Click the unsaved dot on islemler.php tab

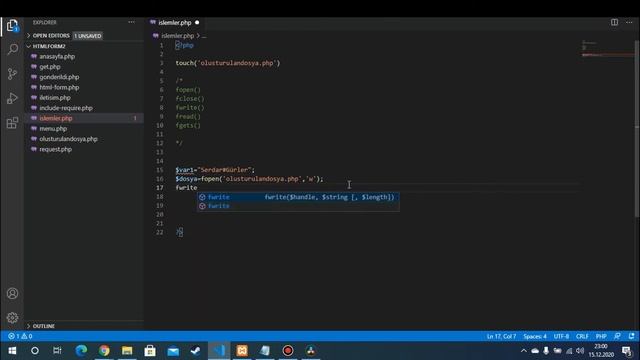point(197,22)
